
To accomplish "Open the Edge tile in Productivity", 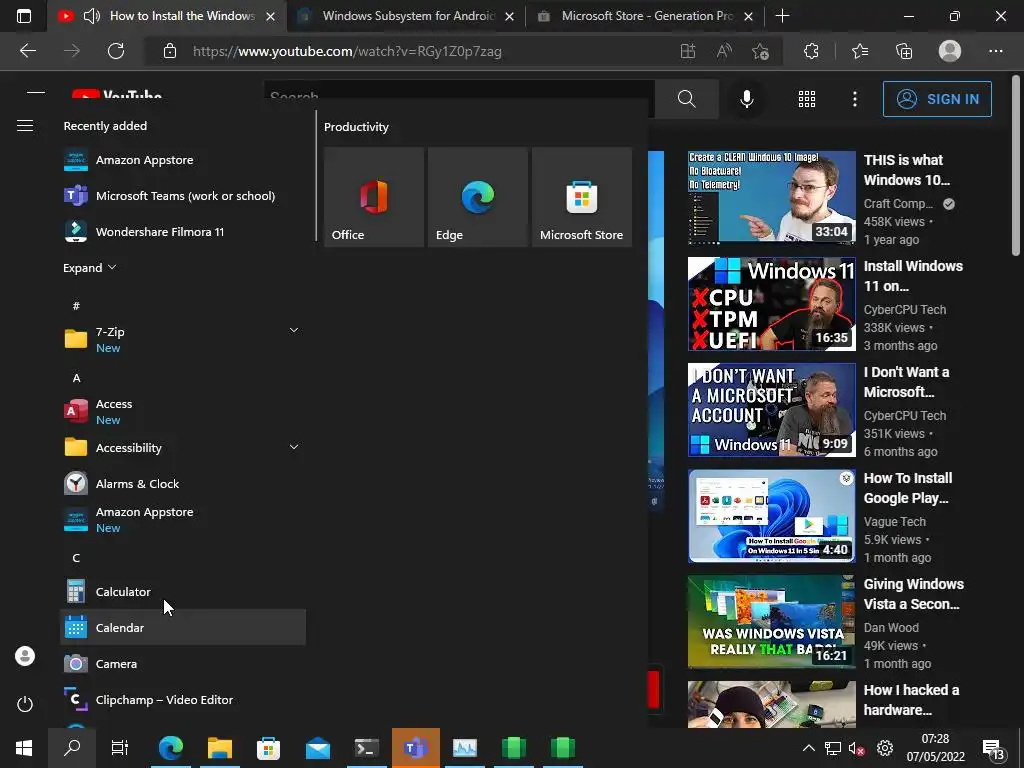I will tap(477, 197).
